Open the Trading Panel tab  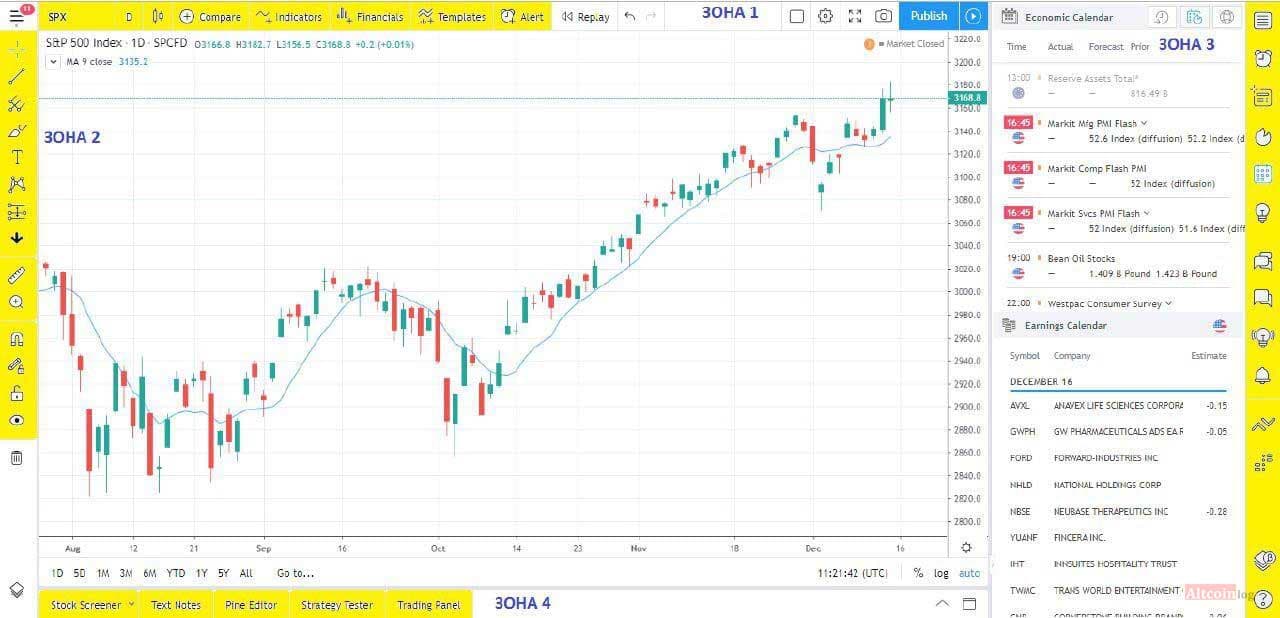point(429,604)
